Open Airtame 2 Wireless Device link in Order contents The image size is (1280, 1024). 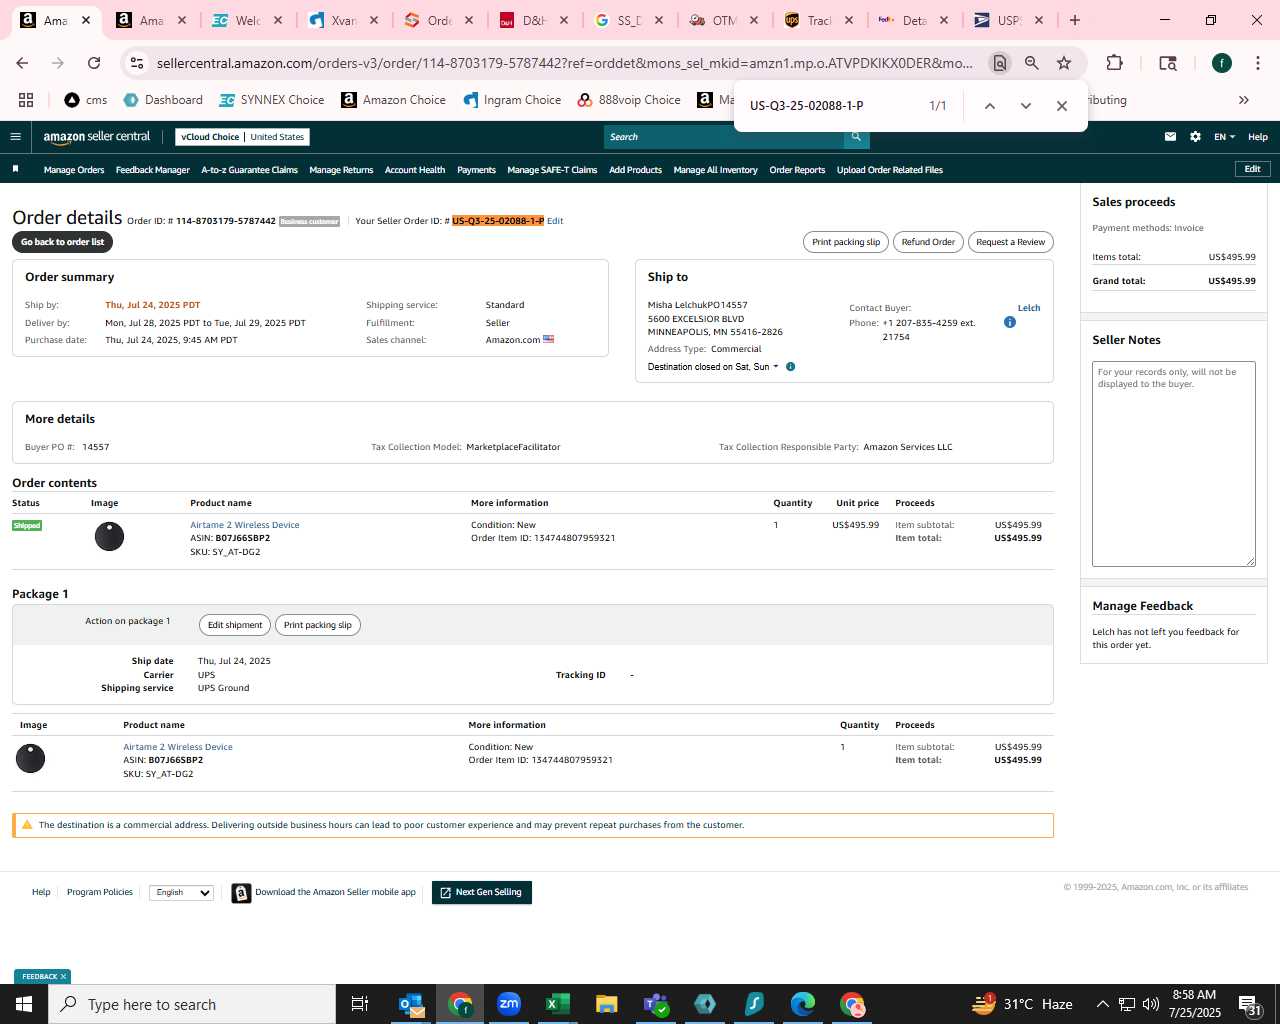(x=245, y=525)
